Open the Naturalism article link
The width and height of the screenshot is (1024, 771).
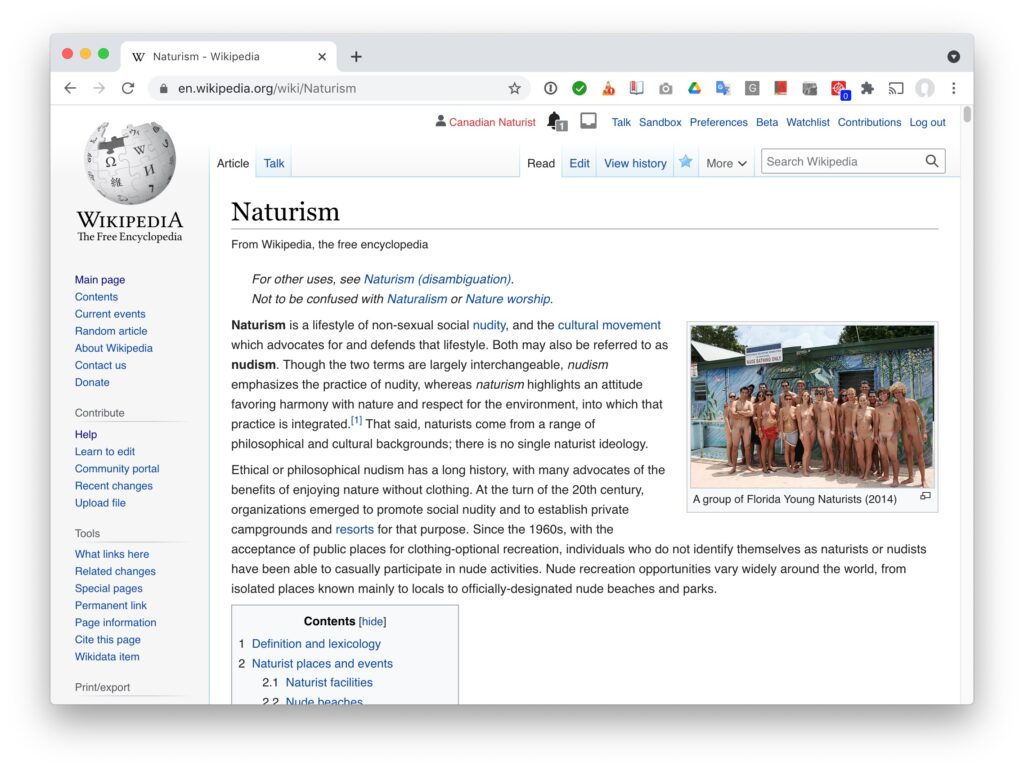[417, 298]
